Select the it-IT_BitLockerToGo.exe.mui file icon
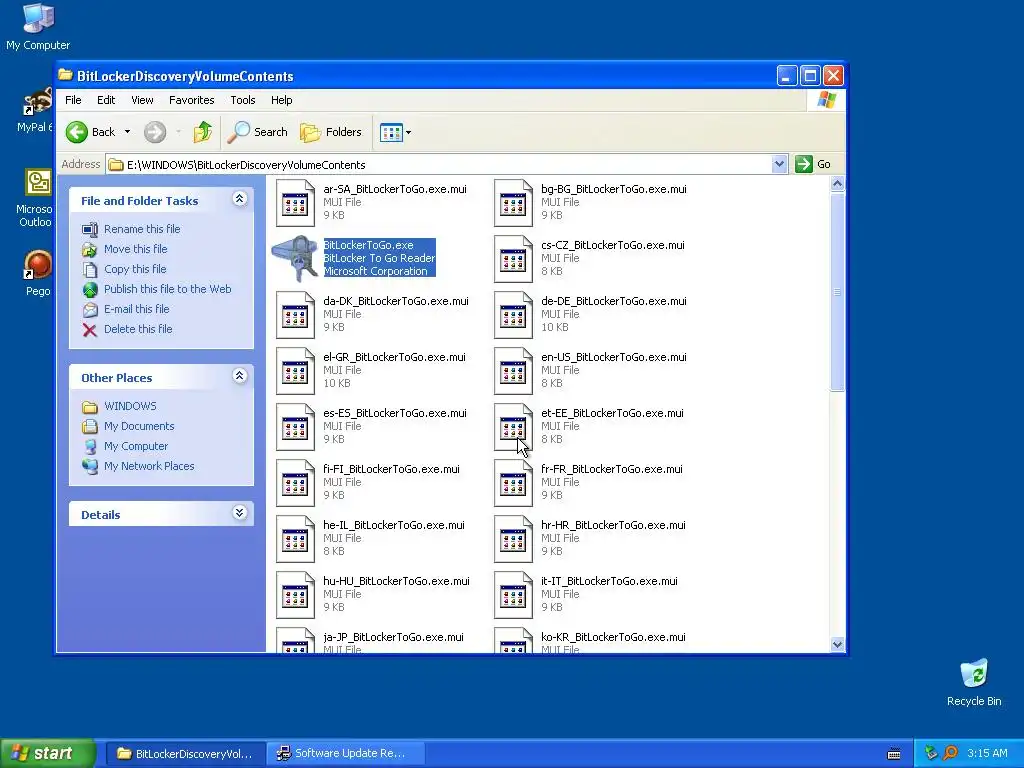This screenshot has height=768, width=1024. point(513,596)
